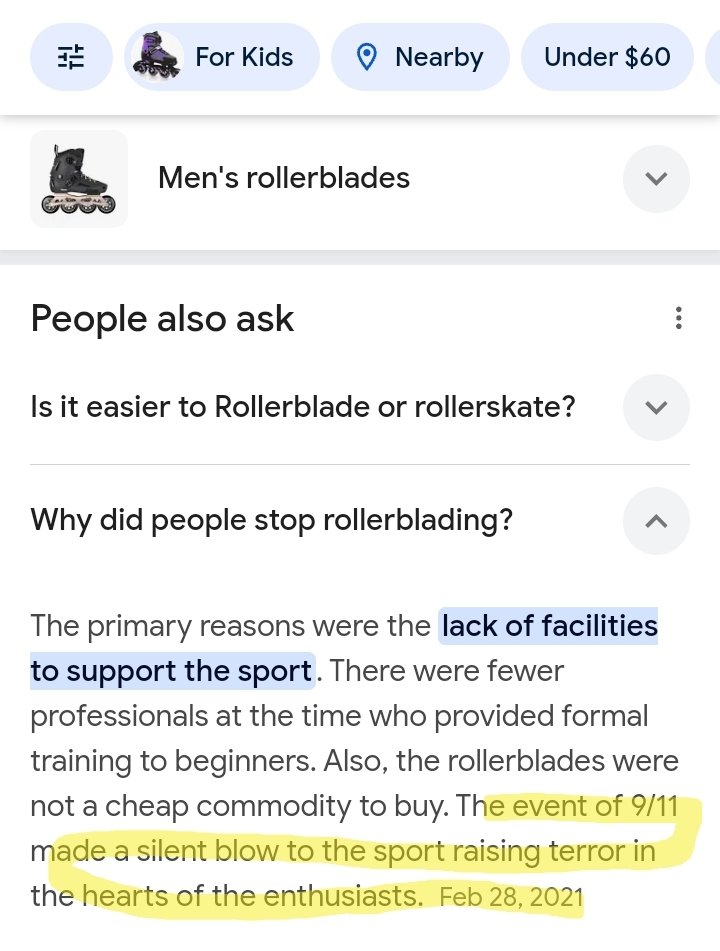Image resolution: width=720 pixels, height=951 pixels.
Task: Click the Men's rollerblades label
Action: pyautogui.click(x=284, y=178)
